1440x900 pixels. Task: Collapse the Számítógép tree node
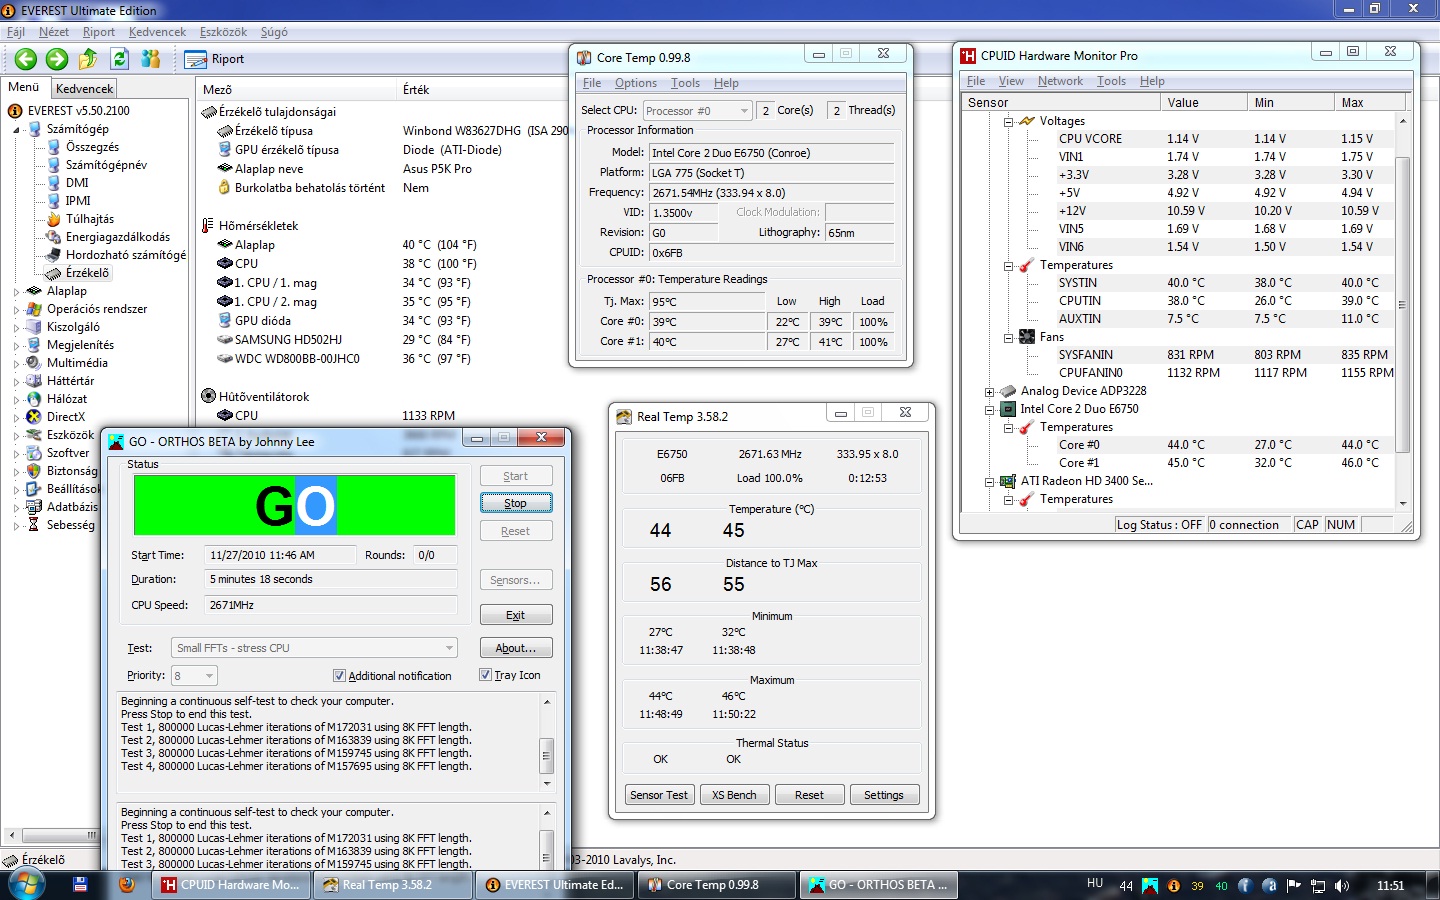(x=16, y=130)
